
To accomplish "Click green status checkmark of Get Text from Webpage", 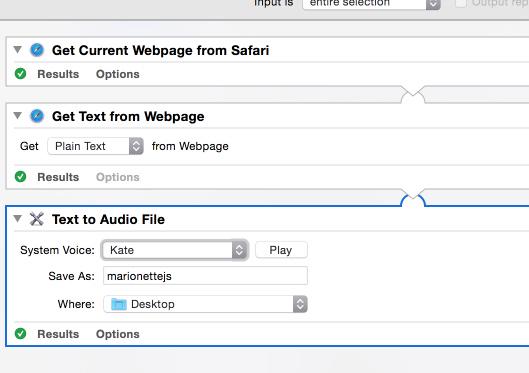I will pyautogui.click(x=21, y=176).
